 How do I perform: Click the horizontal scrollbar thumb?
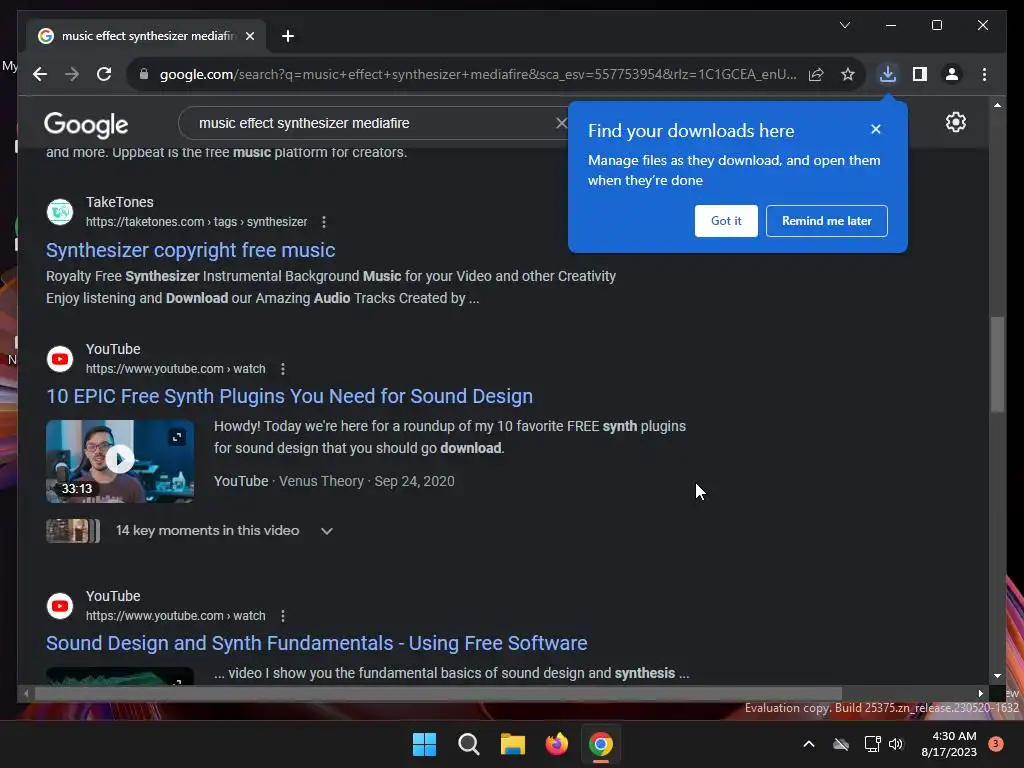pyautogui.click(x=438, y=694)
